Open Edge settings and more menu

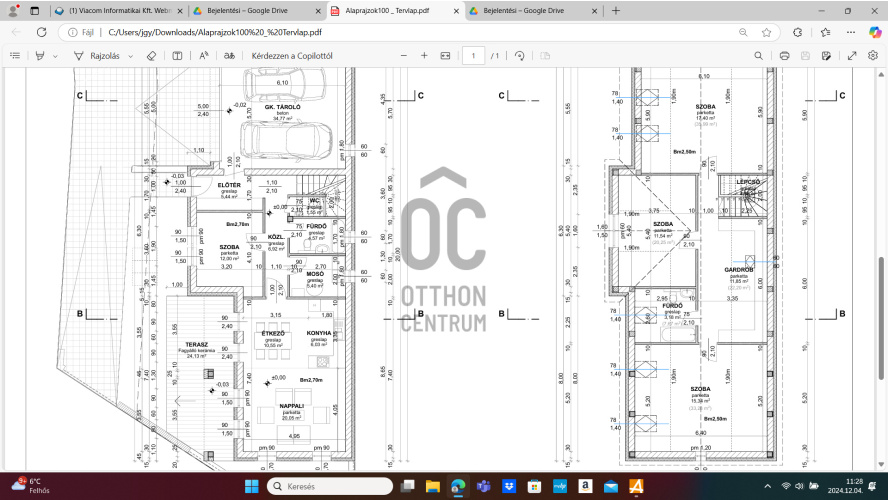pyautogui.click(x=851, y=32)
